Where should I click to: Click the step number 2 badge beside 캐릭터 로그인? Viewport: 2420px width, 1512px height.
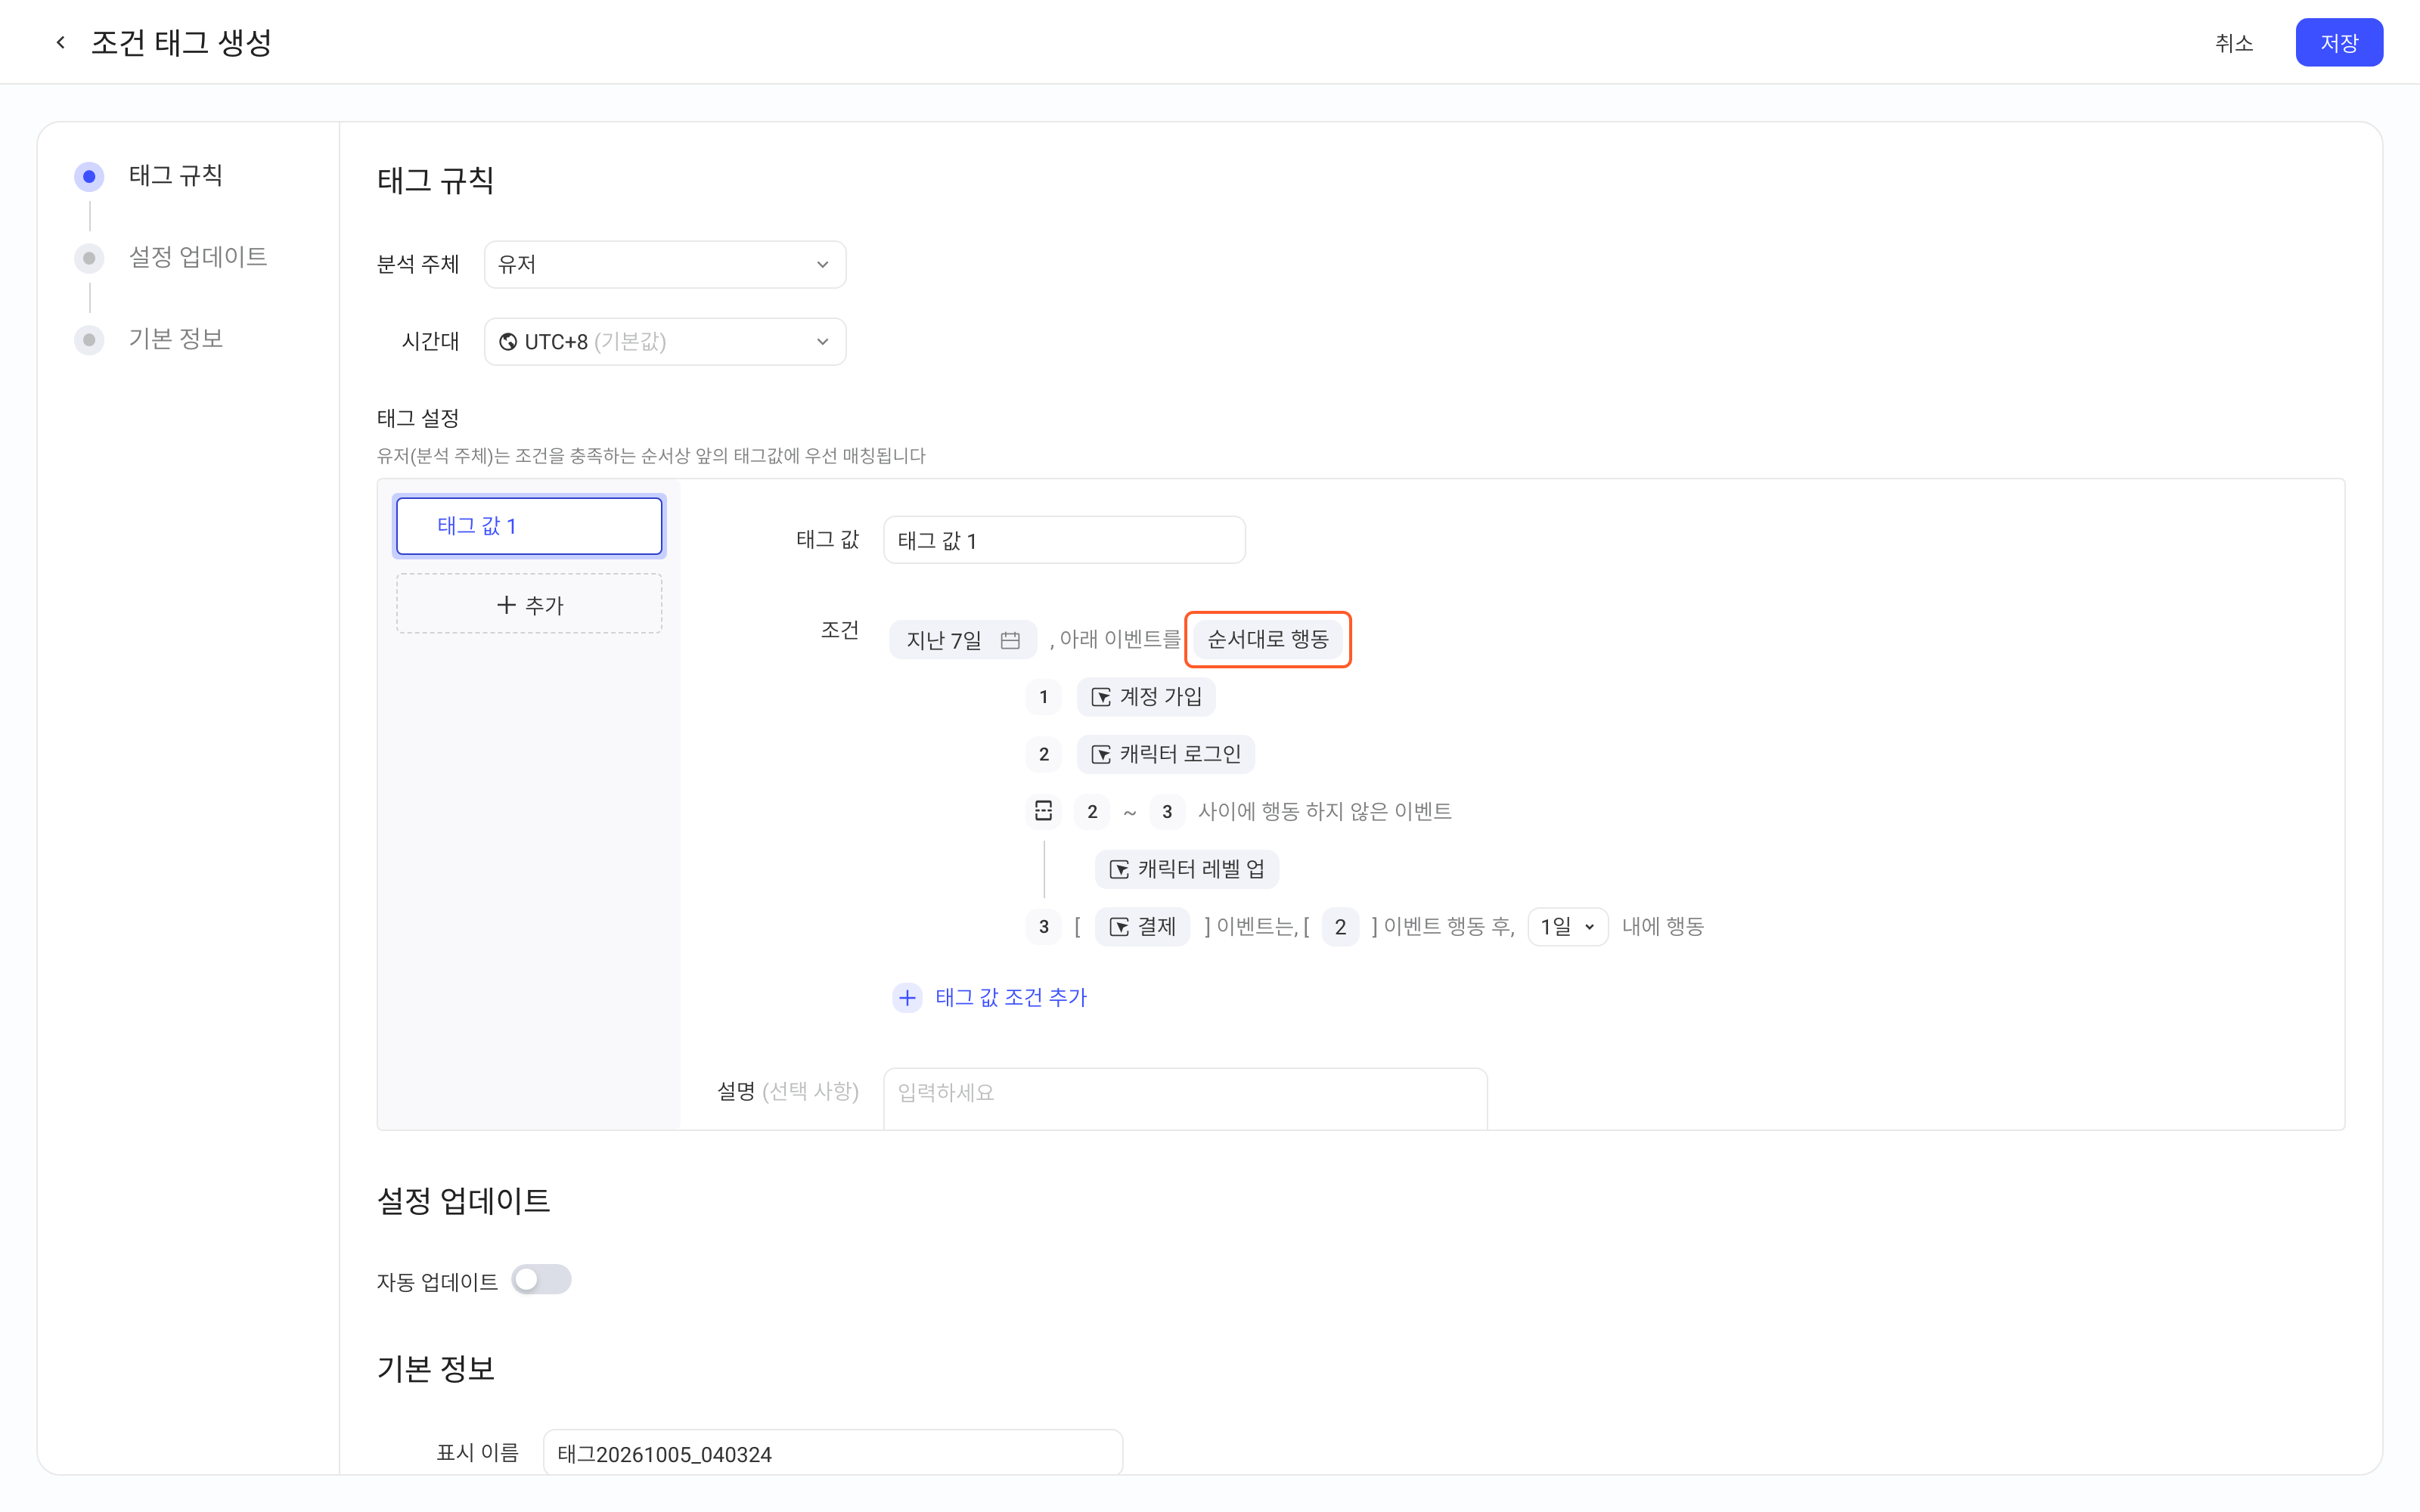(x=1043, y=754)
